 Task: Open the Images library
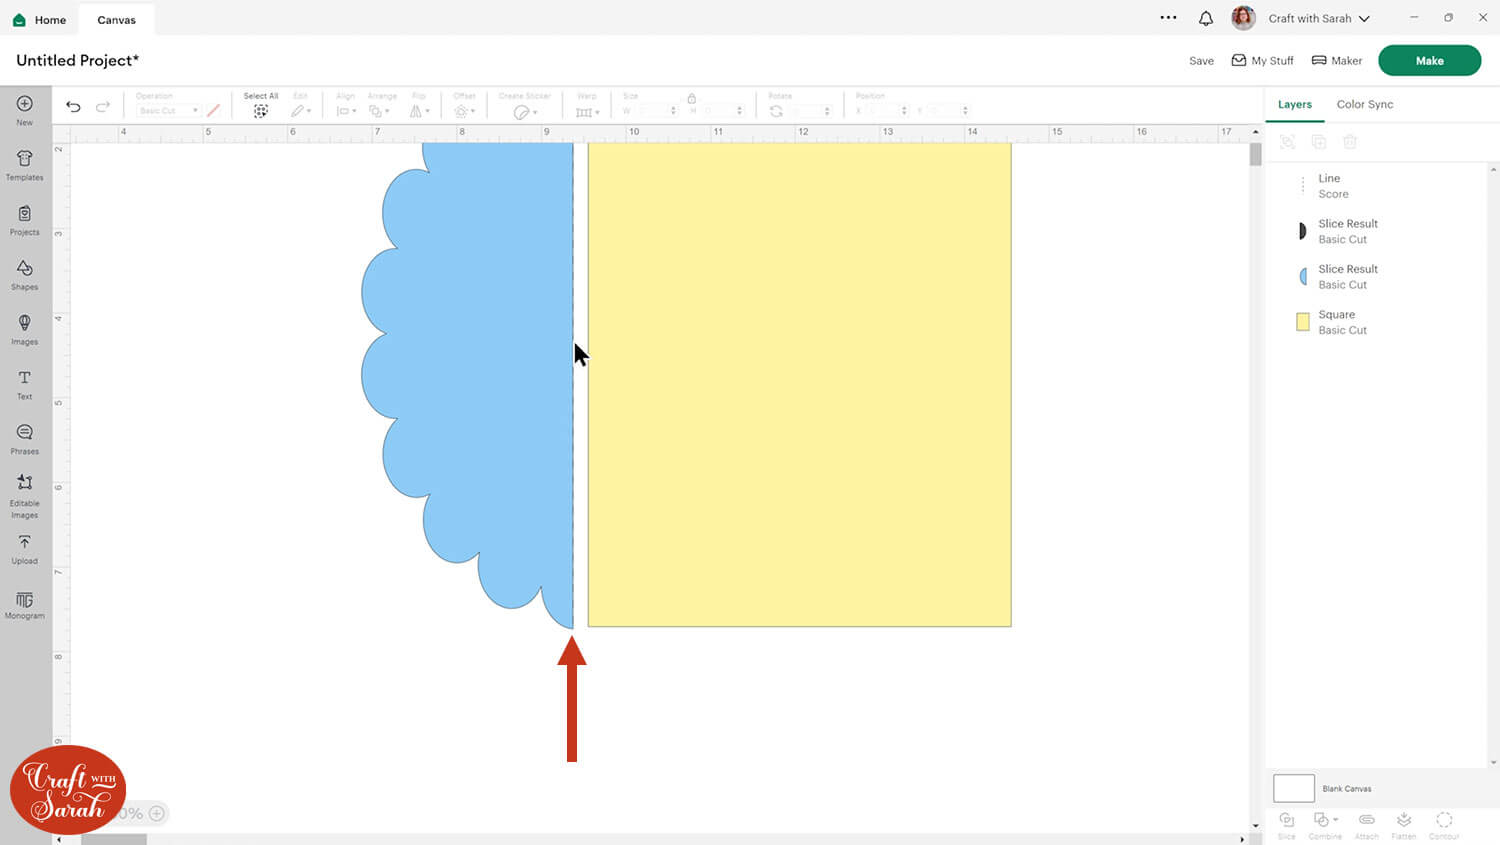(x=24, y=329)
